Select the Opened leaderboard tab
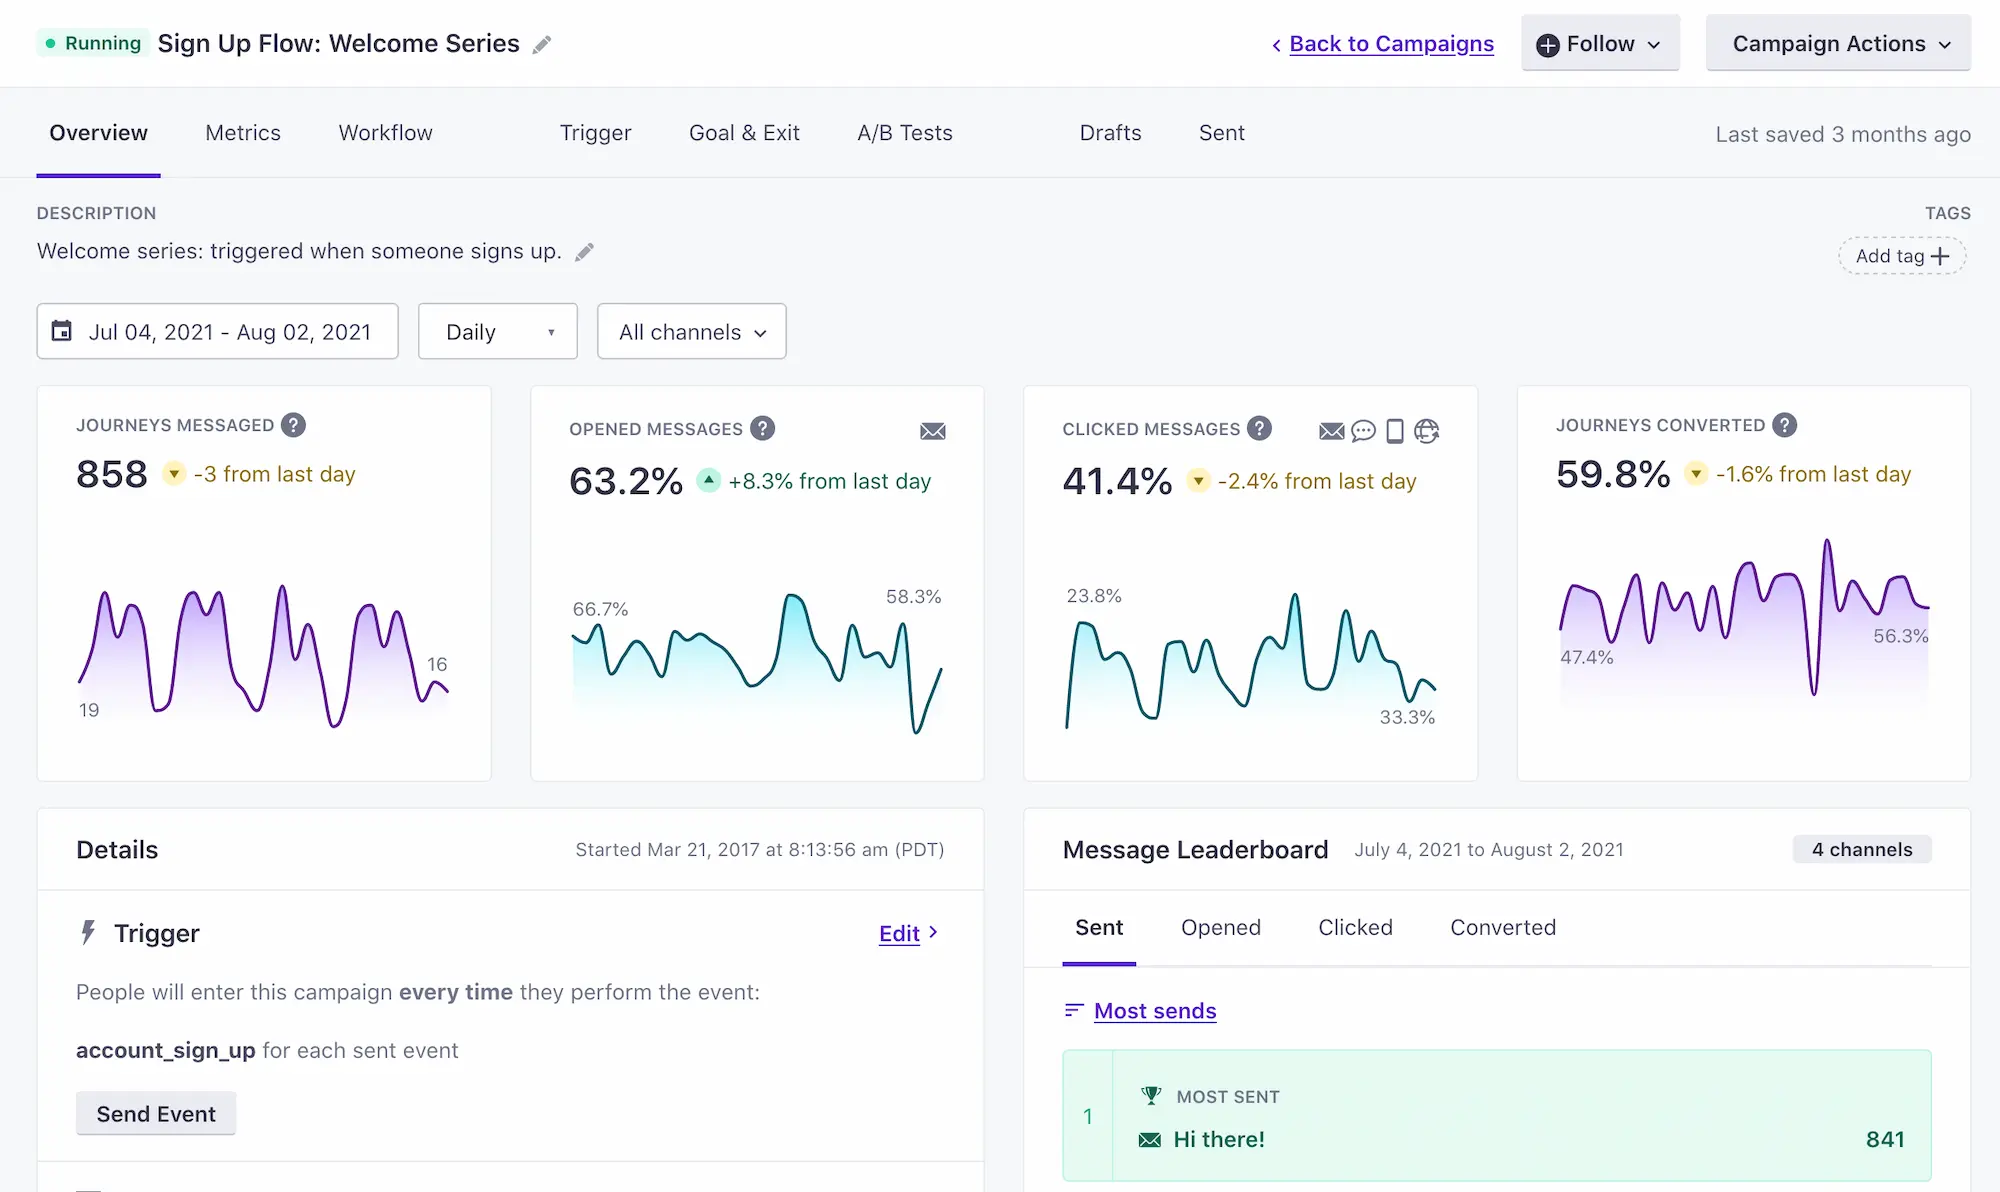The height and width of the screenshot is (1192, 2000). click(x=1220, y=928)
